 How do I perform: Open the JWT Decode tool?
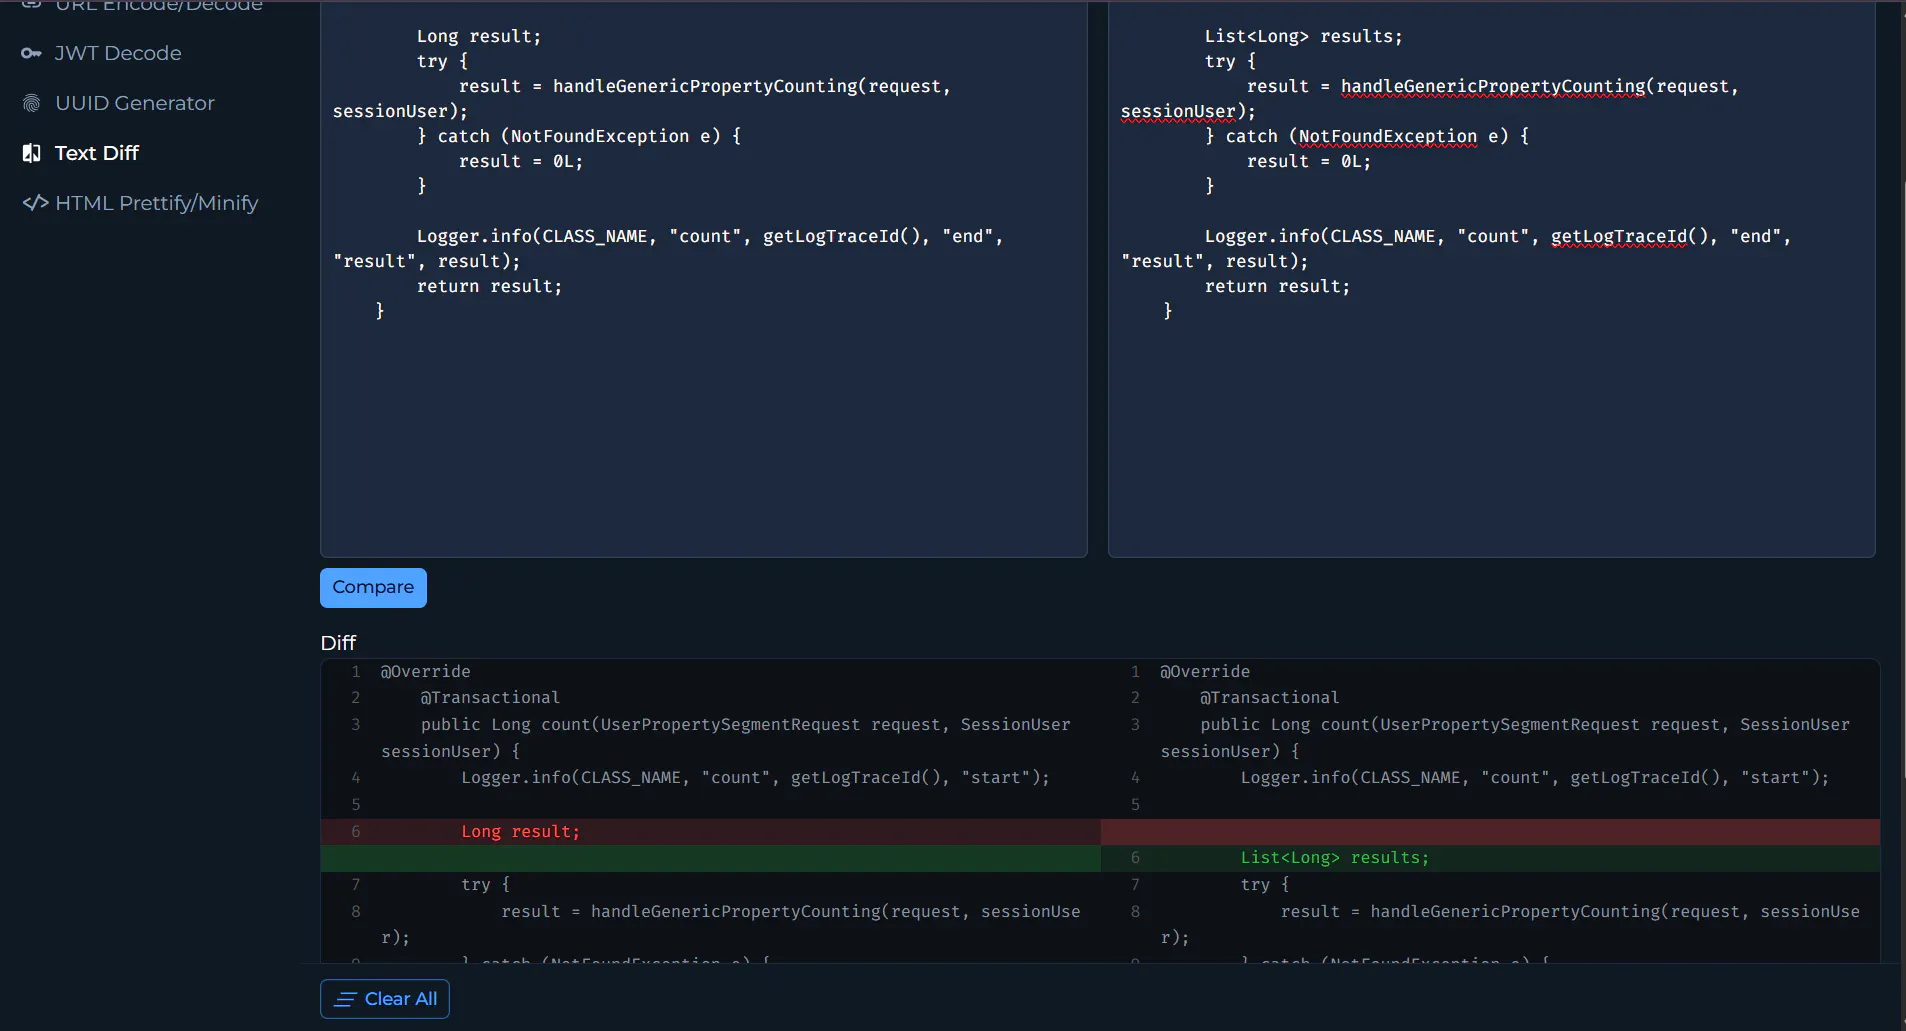(x=118, y=53)
